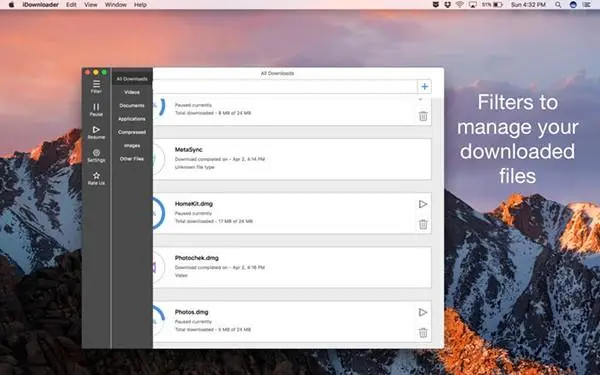Screen dimensions: 600x375
Task: Click the Resume icon in sidebar
Action: [96, 130]
